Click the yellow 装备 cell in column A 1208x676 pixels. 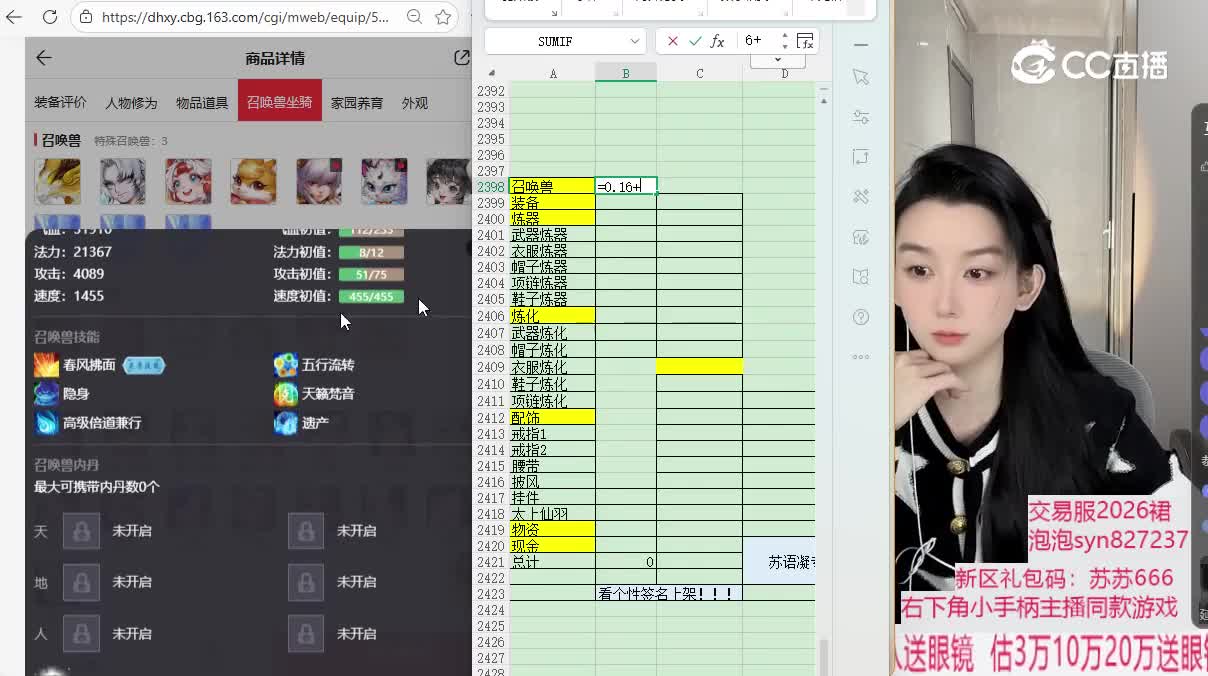[552, 202]
